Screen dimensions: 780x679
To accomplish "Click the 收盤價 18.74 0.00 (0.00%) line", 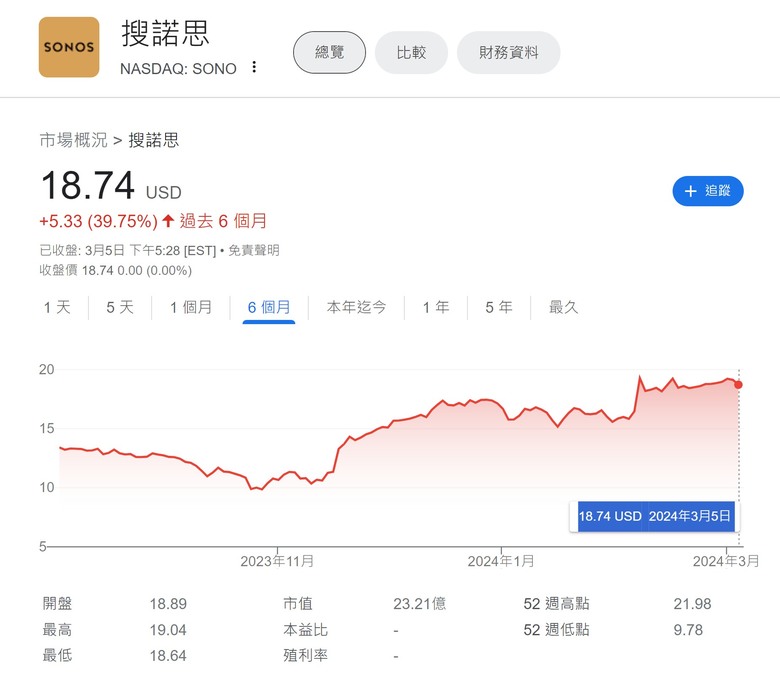I will (x=115, y=271).
